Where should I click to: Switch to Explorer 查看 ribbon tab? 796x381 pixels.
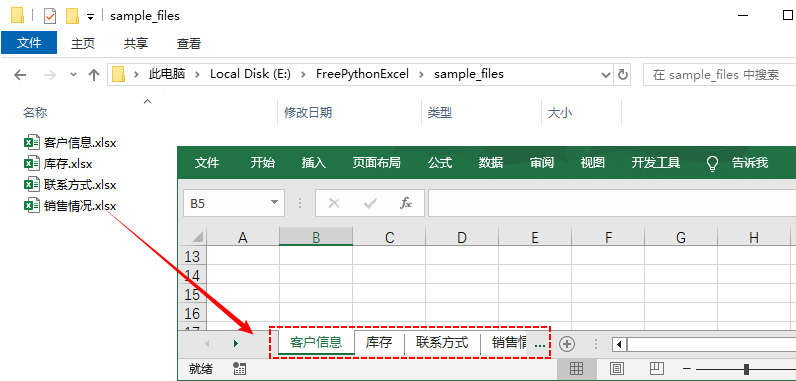click(x=189, y=44)
